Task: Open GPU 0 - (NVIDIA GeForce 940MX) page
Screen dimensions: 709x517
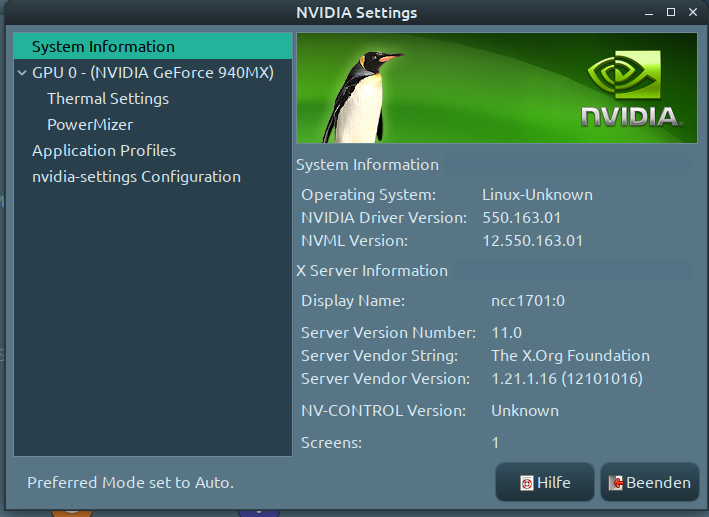Action: tap(153, 72)
